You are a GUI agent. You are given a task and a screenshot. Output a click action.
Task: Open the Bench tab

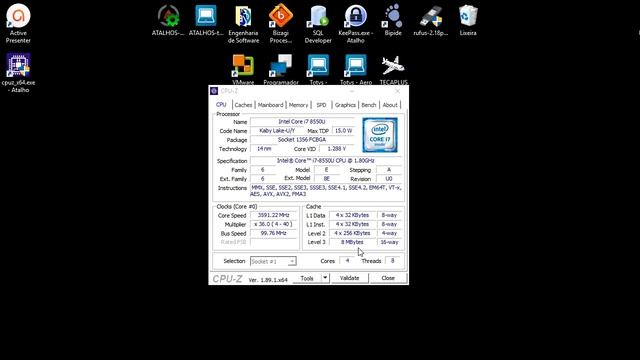pos(369,105)
